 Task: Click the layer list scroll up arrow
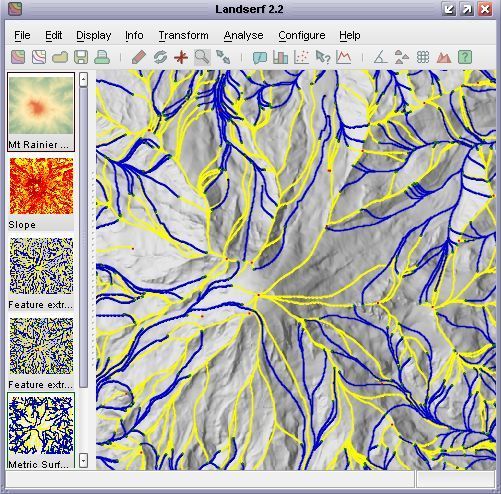83,80
